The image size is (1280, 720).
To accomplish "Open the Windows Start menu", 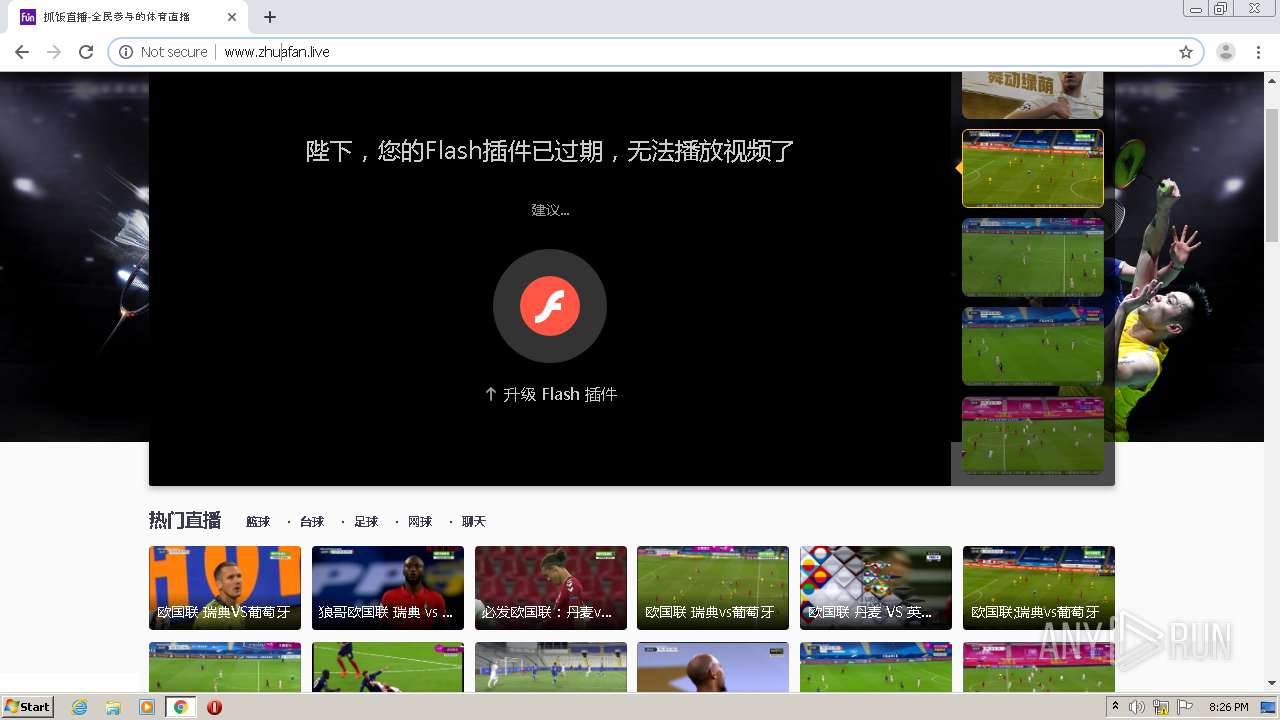I will [28, 706].
